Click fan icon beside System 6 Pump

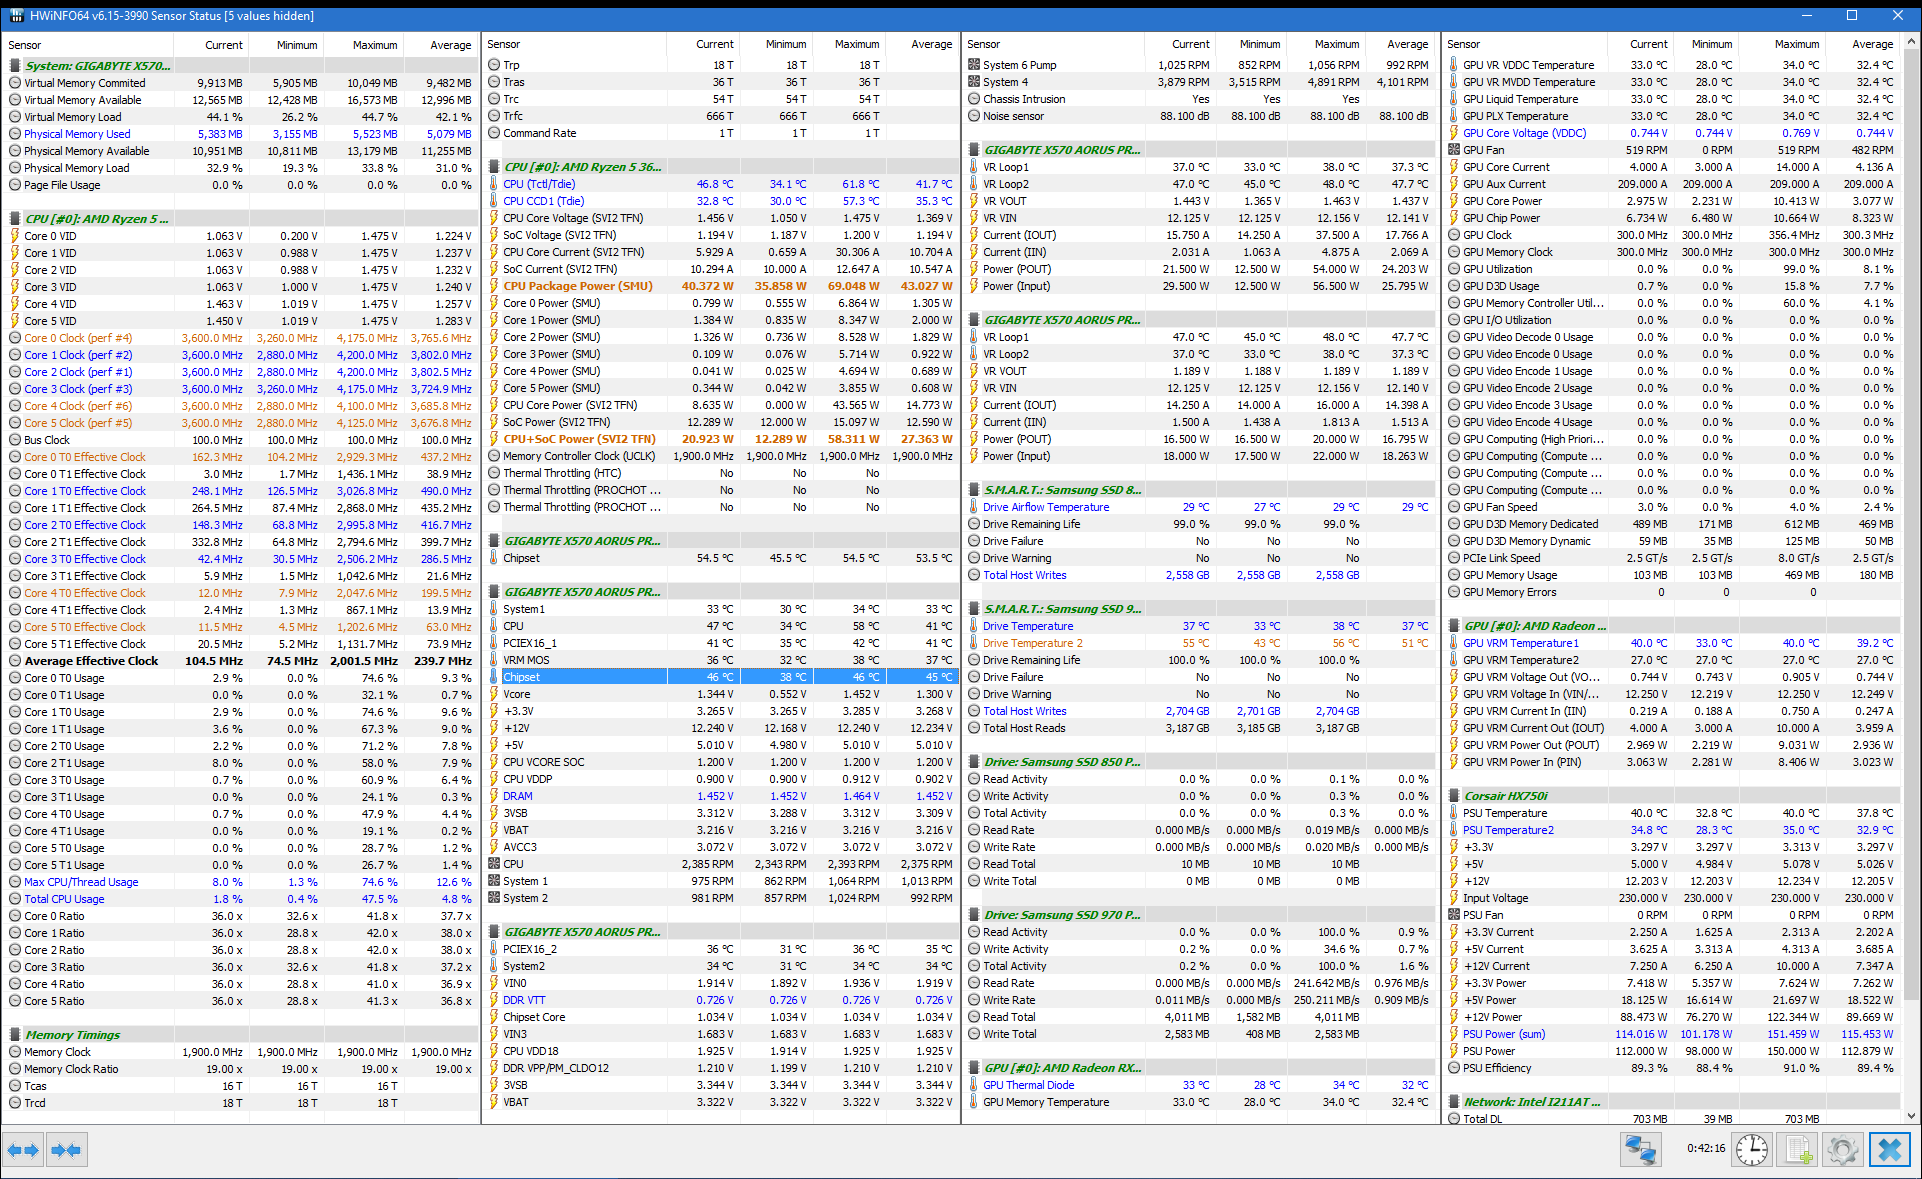point(974,65)
